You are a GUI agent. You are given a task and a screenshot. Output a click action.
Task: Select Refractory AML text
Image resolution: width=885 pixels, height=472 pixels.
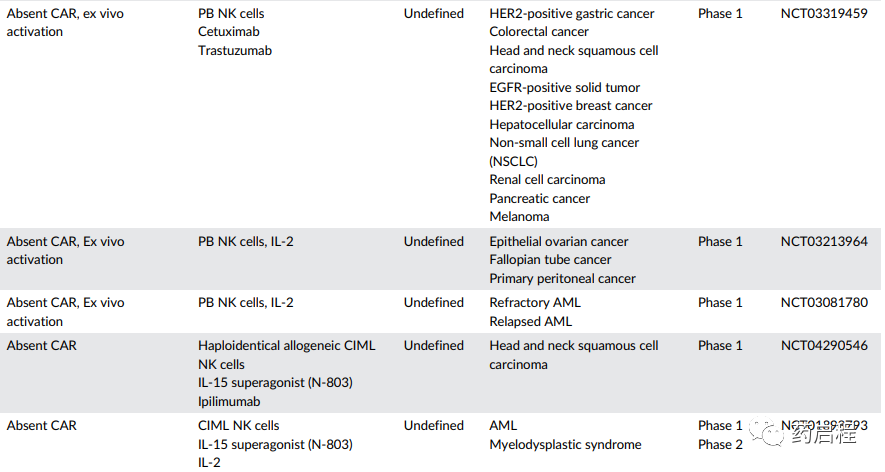click(x=535, y=303)
